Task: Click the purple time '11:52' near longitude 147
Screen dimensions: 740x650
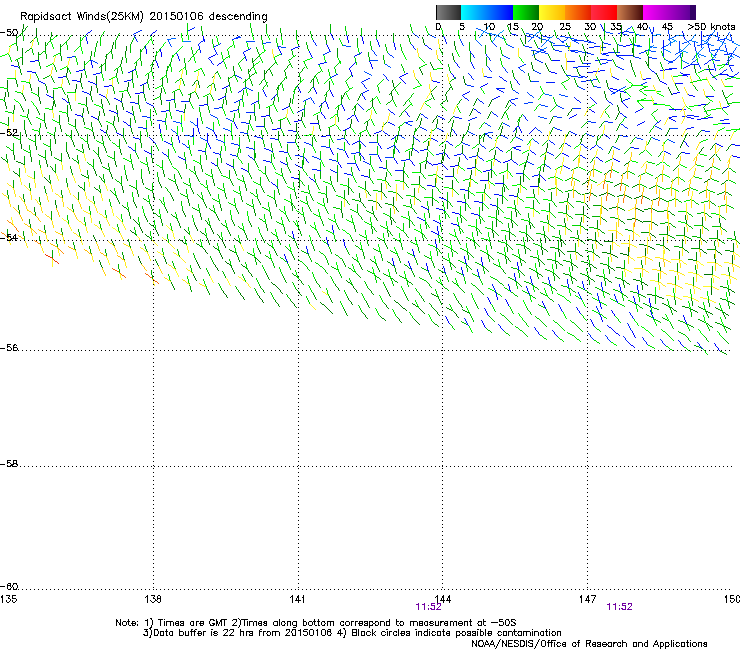Action: click(x=619, y=607)
